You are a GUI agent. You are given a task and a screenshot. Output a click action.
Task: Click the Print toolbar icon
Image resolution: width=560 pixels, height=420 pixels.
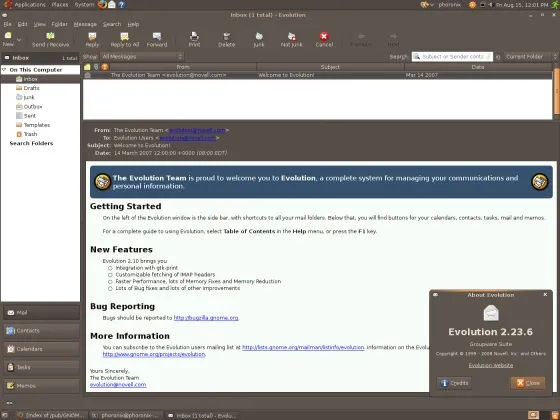point(194,36)
